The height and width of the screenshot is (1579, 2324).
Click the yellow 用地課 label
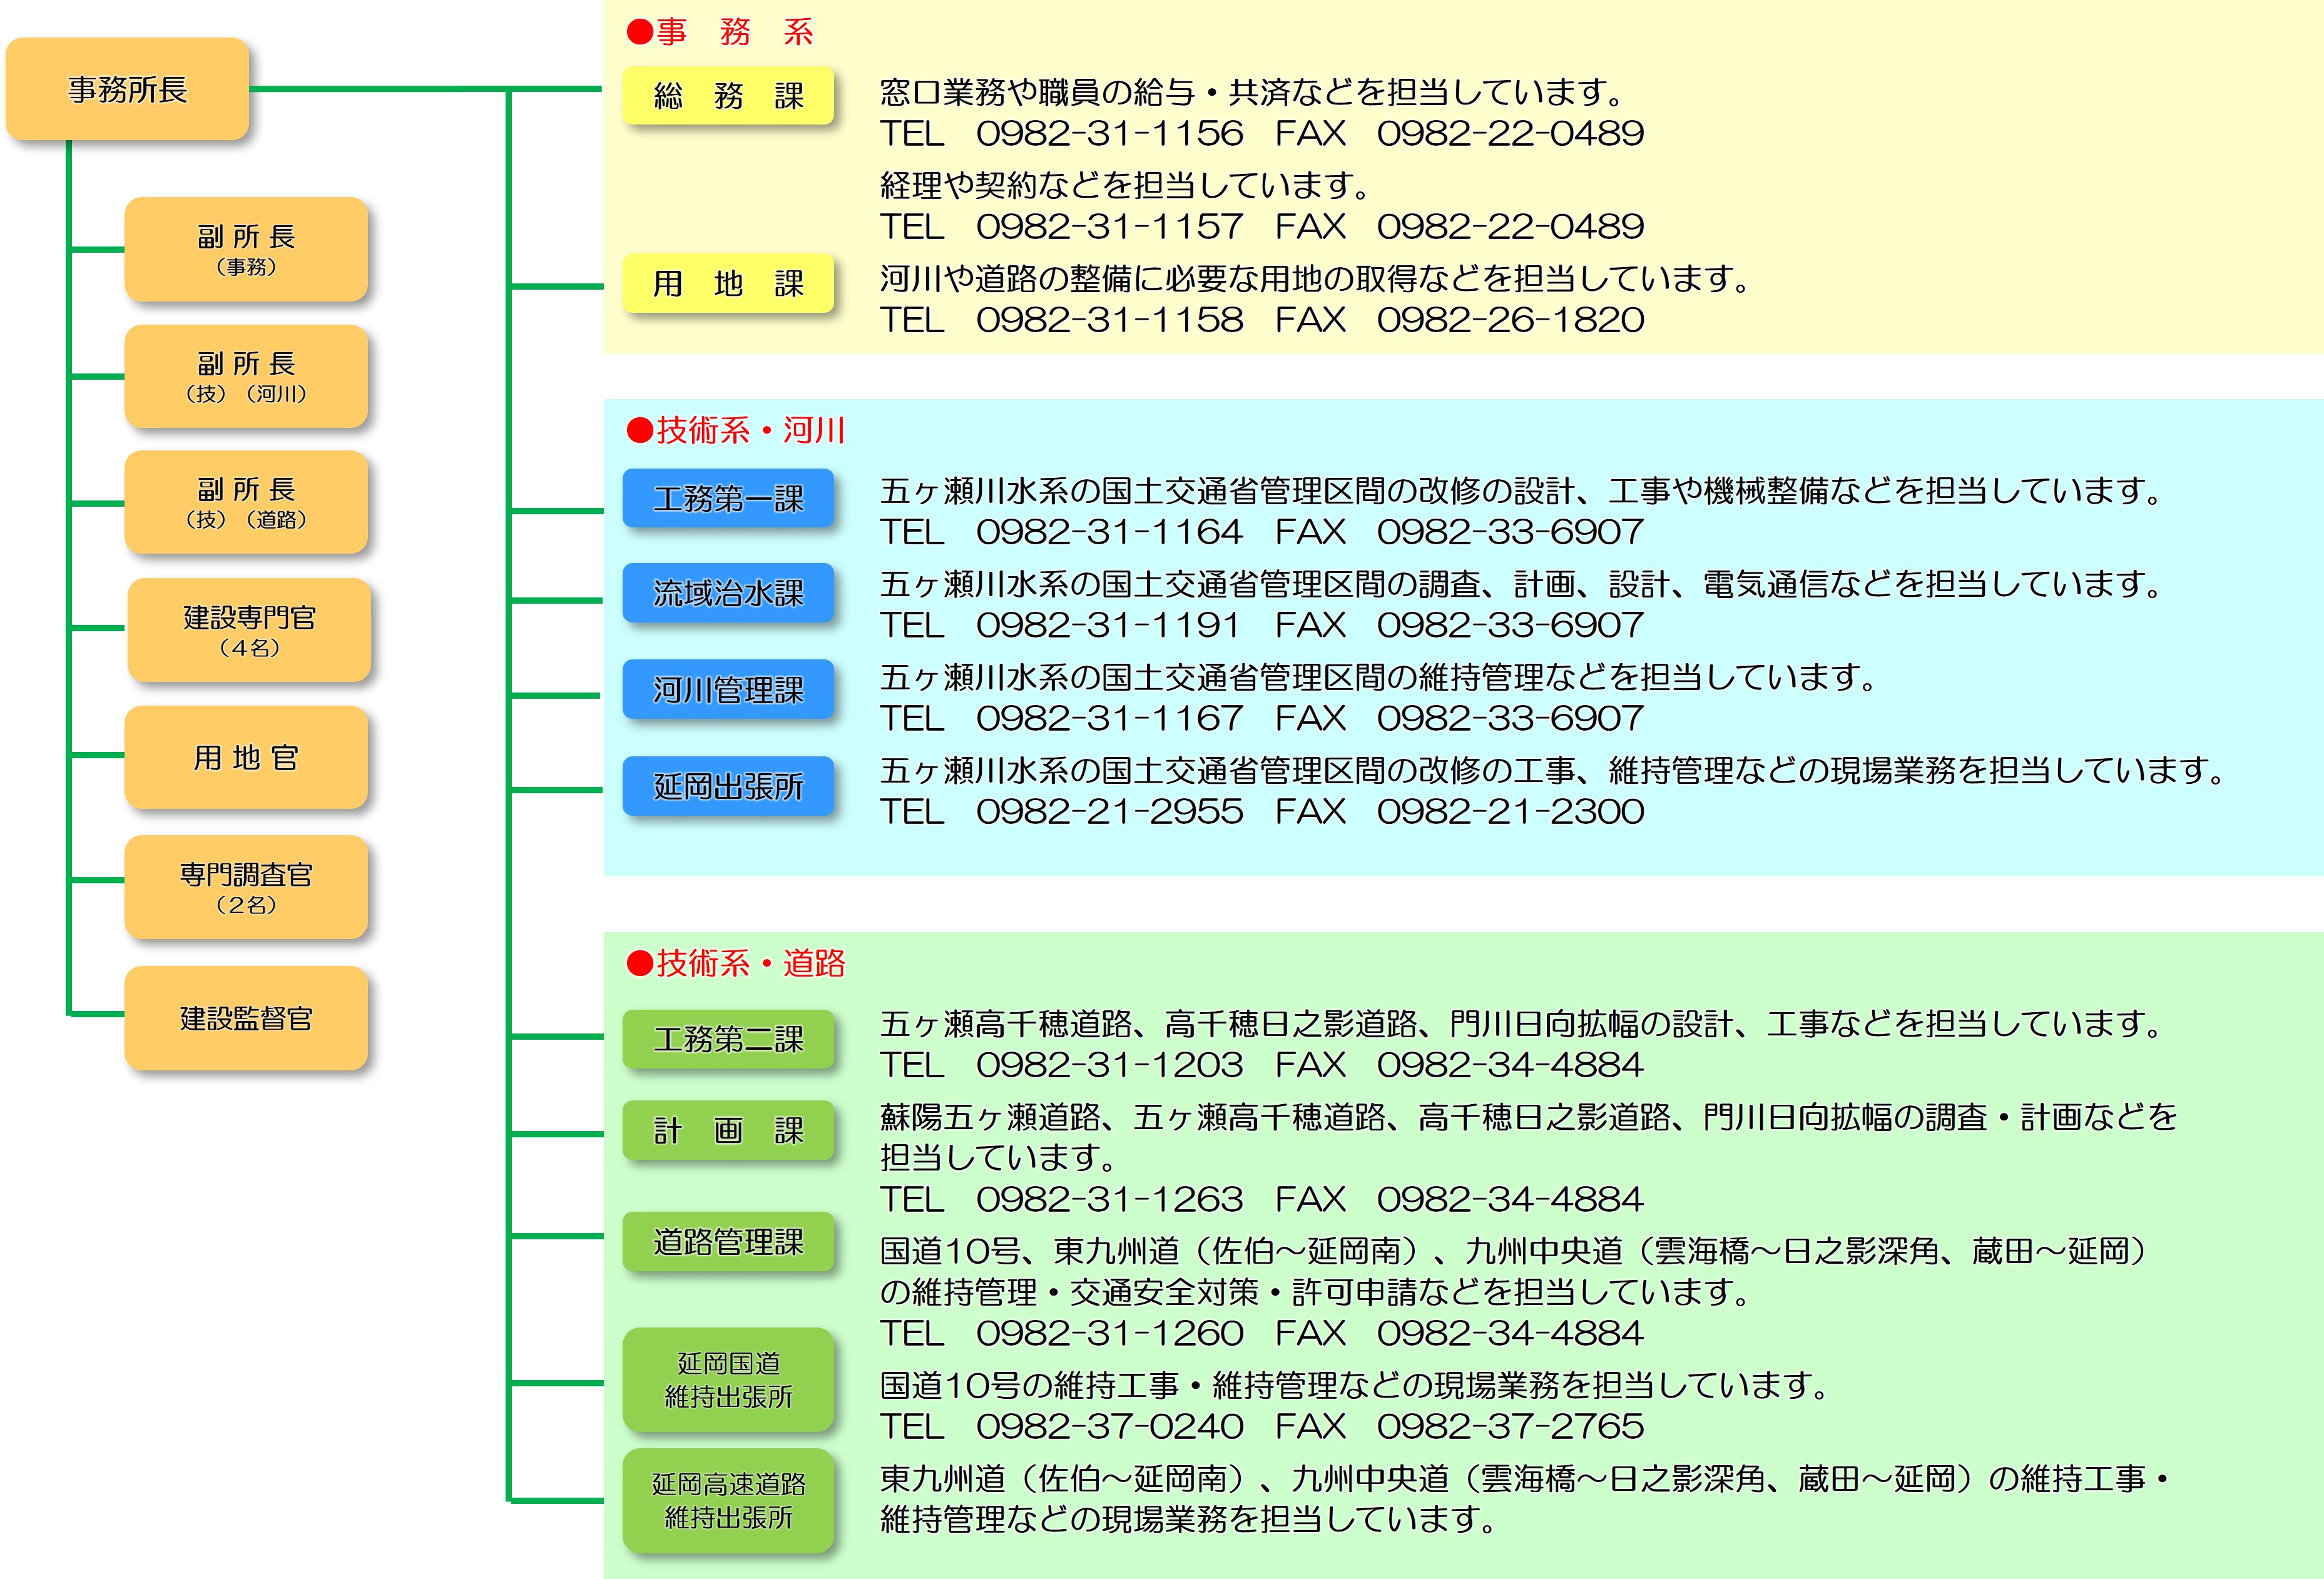tap(728, 283)
